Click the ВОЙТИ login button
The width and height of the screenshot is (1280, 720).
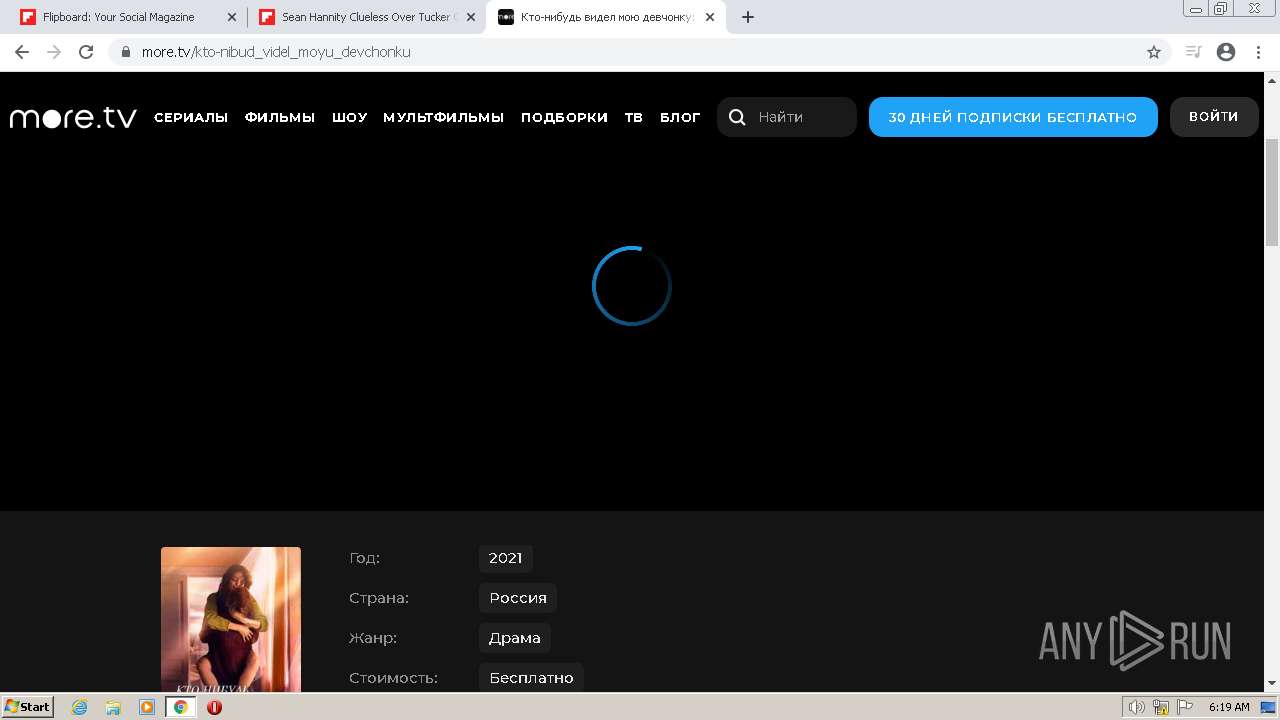coord(1214,117)
